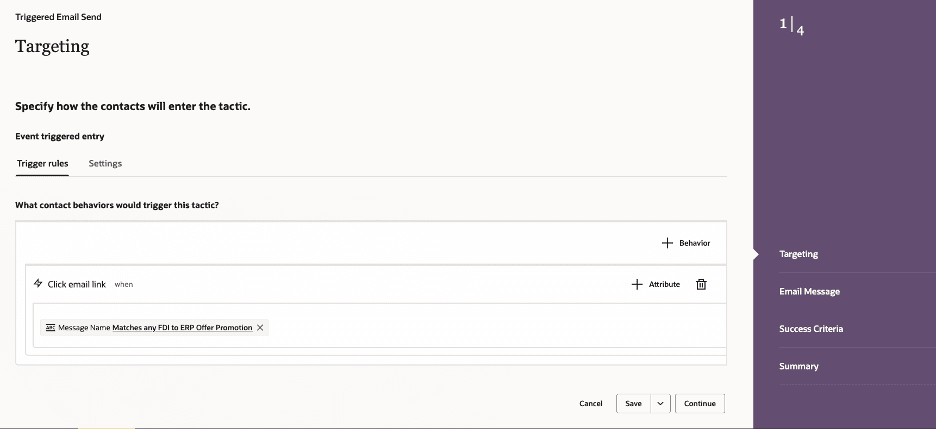Remove the Message Name condition chip (X)

pyautogui.click(x=260, y=327)
